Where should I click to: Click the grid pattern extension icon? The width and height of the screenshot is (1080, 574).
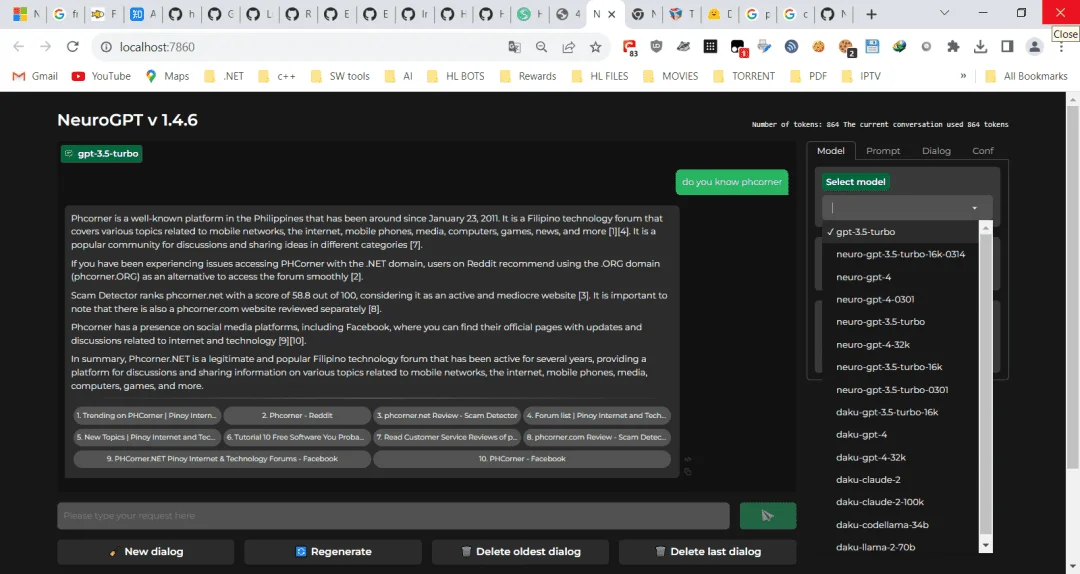tap(710, 47)
